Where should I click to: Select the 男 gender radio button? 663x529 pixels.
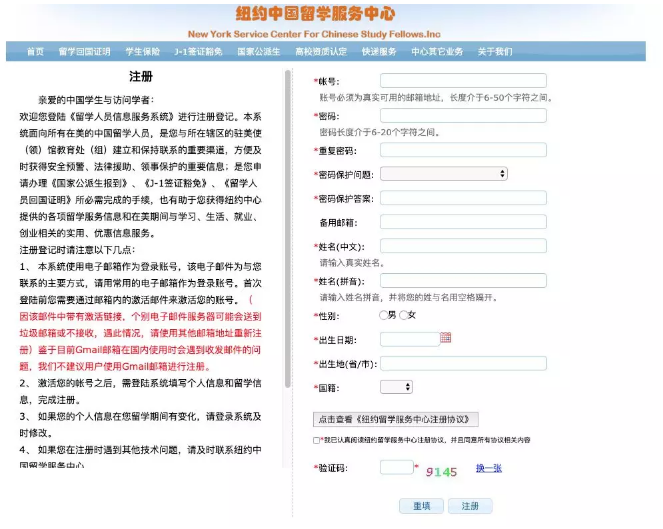383,315
